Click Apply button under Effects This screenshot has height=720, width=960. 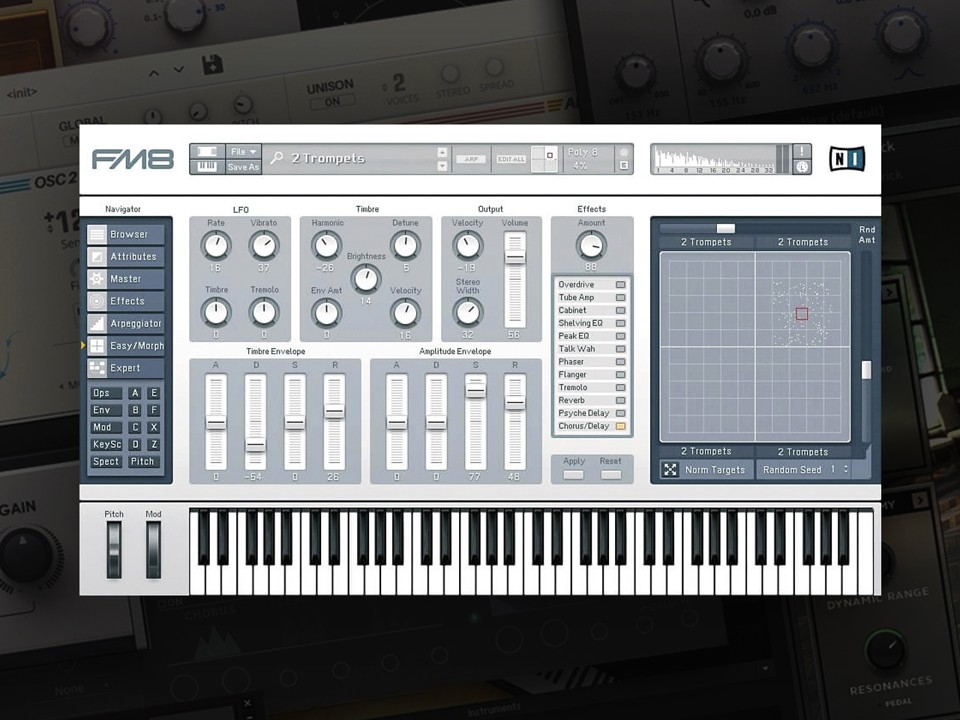pyautogui.click(x=574, y=474)
